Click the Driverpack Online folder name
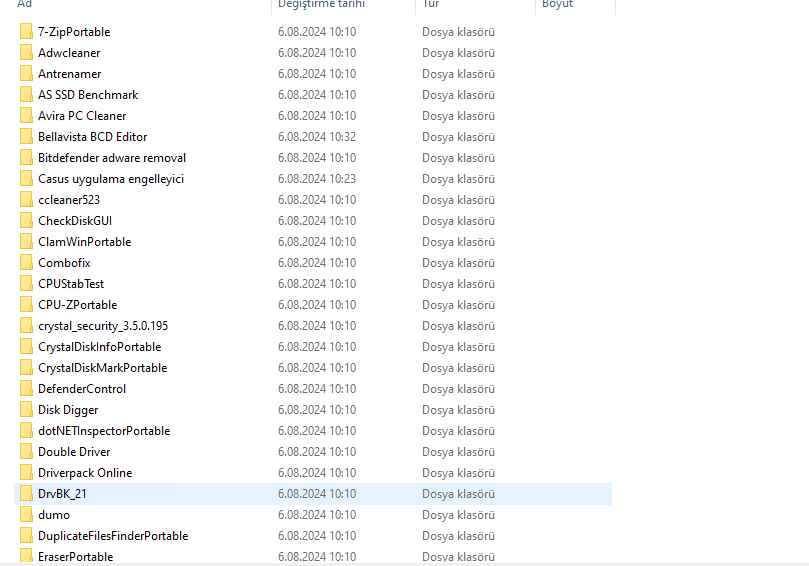The image size is (809, 566). click(x=85, y=473)
